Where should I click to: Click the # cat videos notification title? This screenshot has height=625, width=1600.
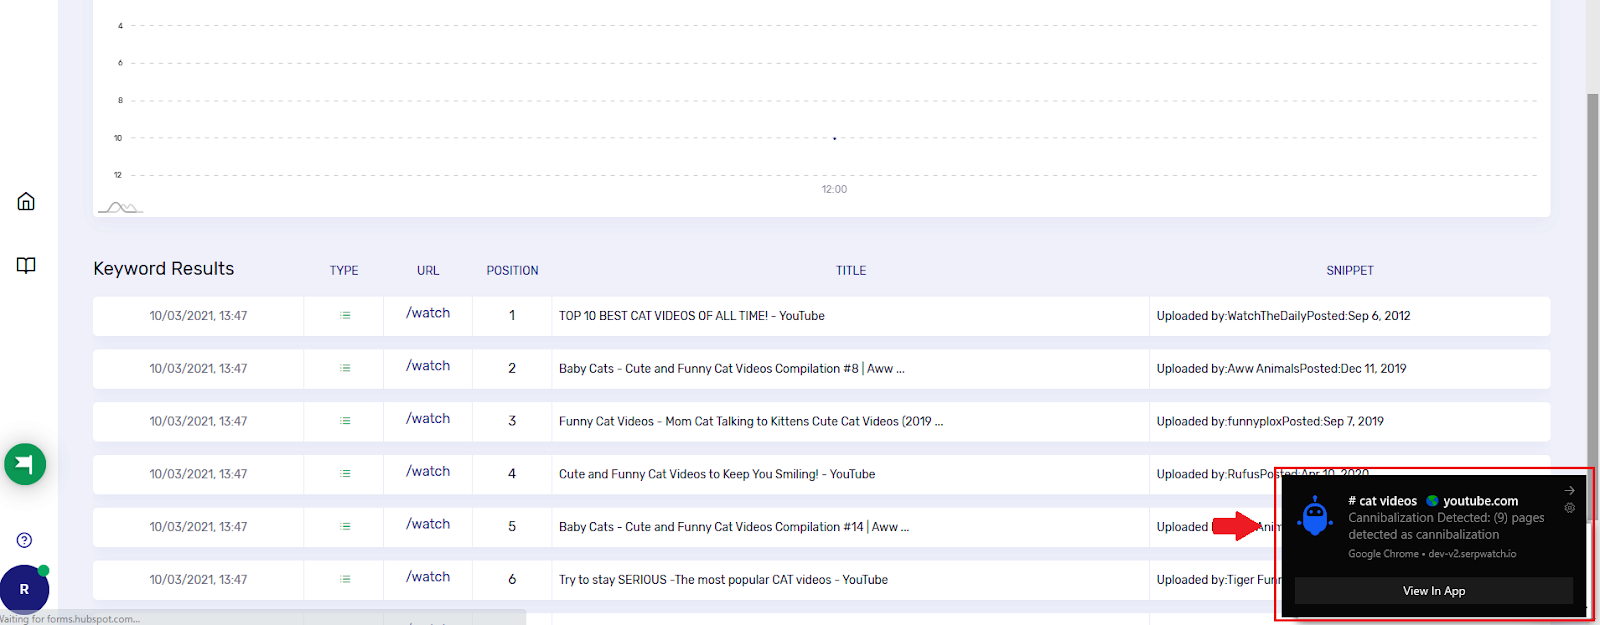pyautogui.click(x=1382, y=501)
